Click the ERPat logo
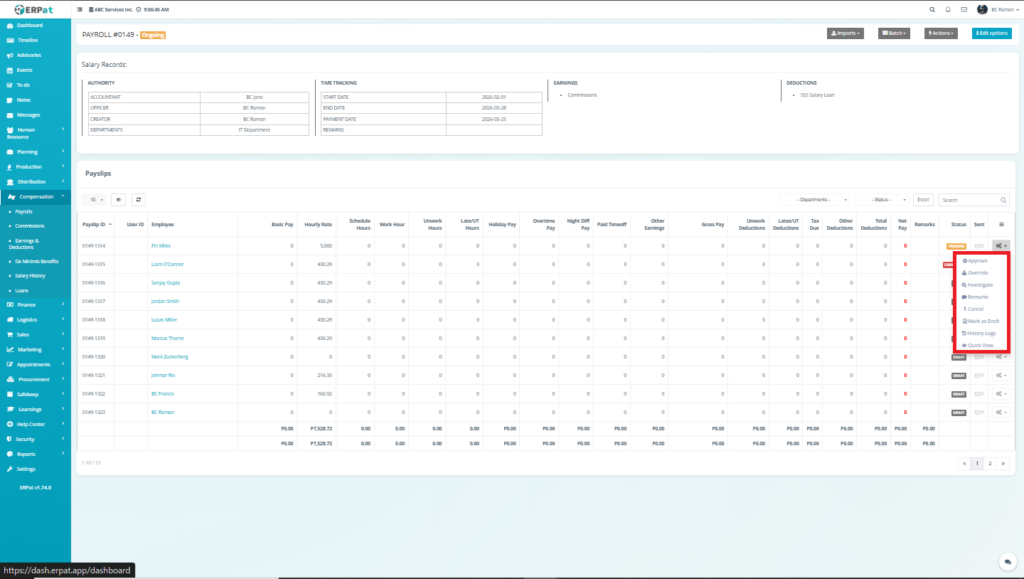 (33, 9)
